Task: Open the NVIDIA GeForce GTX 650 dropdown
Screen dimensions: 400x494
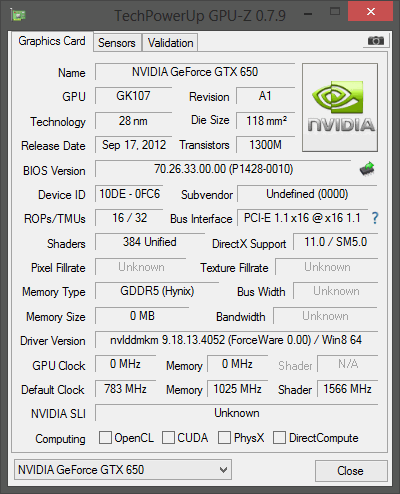Action: [x=123, y=470]
